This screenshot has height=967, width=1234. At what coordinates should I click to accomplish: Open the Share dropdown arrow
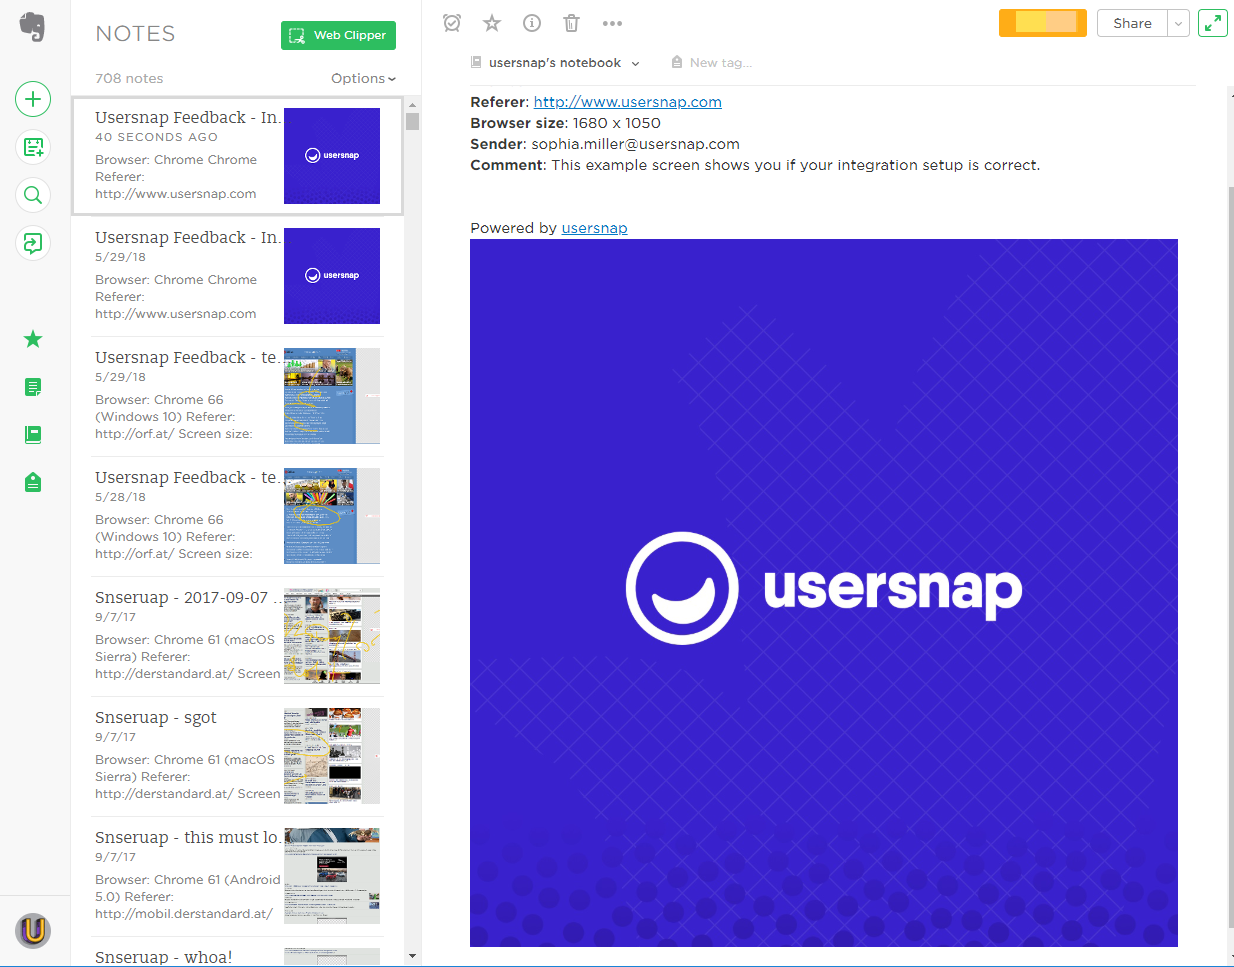1178,23
